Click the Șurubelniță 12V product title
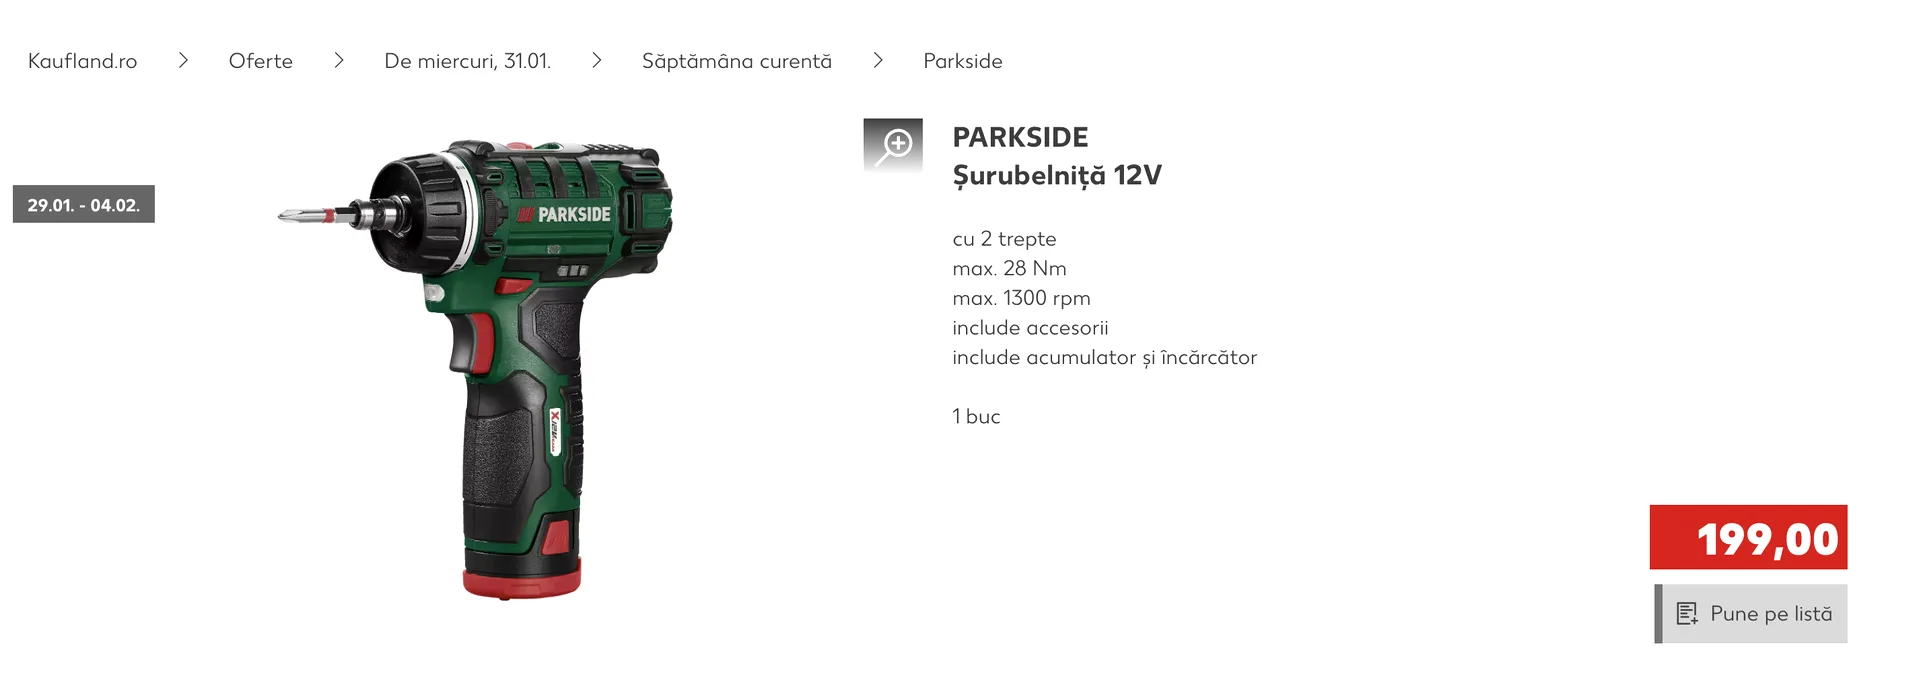Screen dimensions: 1921x700 1057,176
